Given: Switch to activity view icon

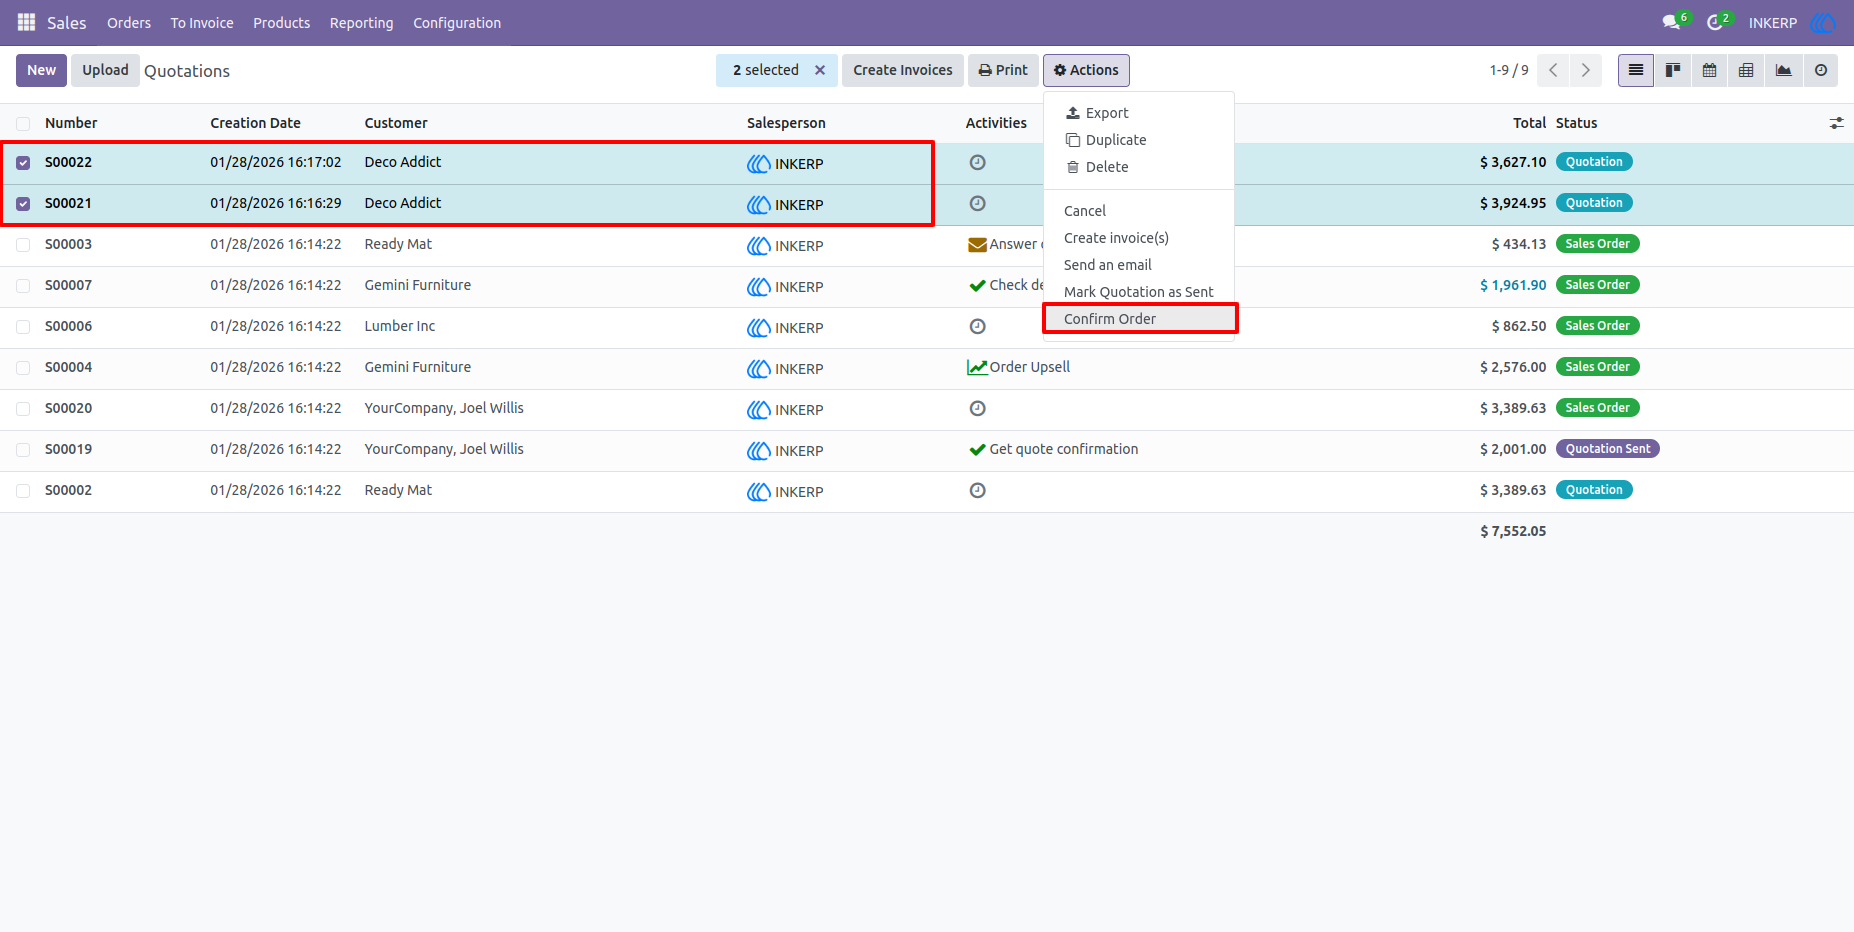Looking at the screenshot, I should click(x=1821, y=70).
